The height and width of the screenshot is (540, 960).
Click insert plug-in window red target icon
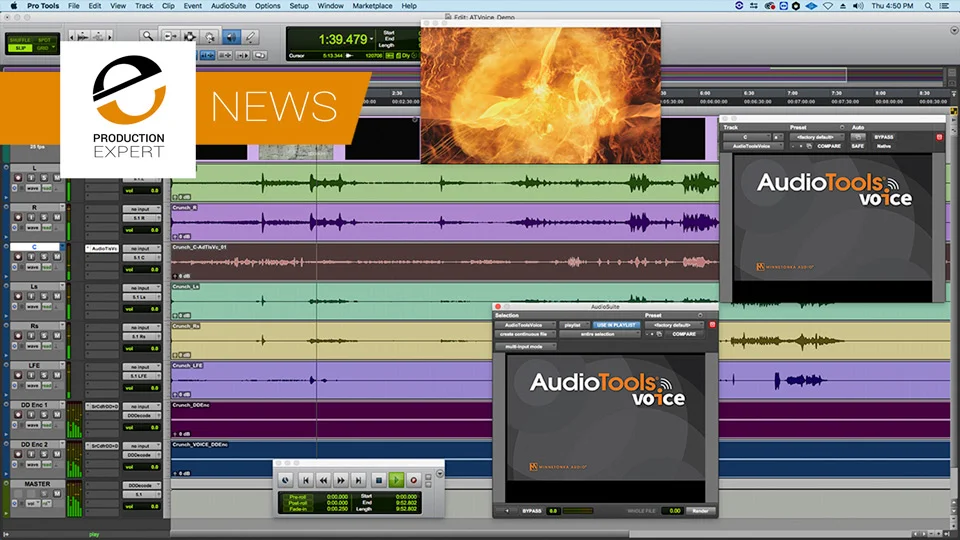940,137
